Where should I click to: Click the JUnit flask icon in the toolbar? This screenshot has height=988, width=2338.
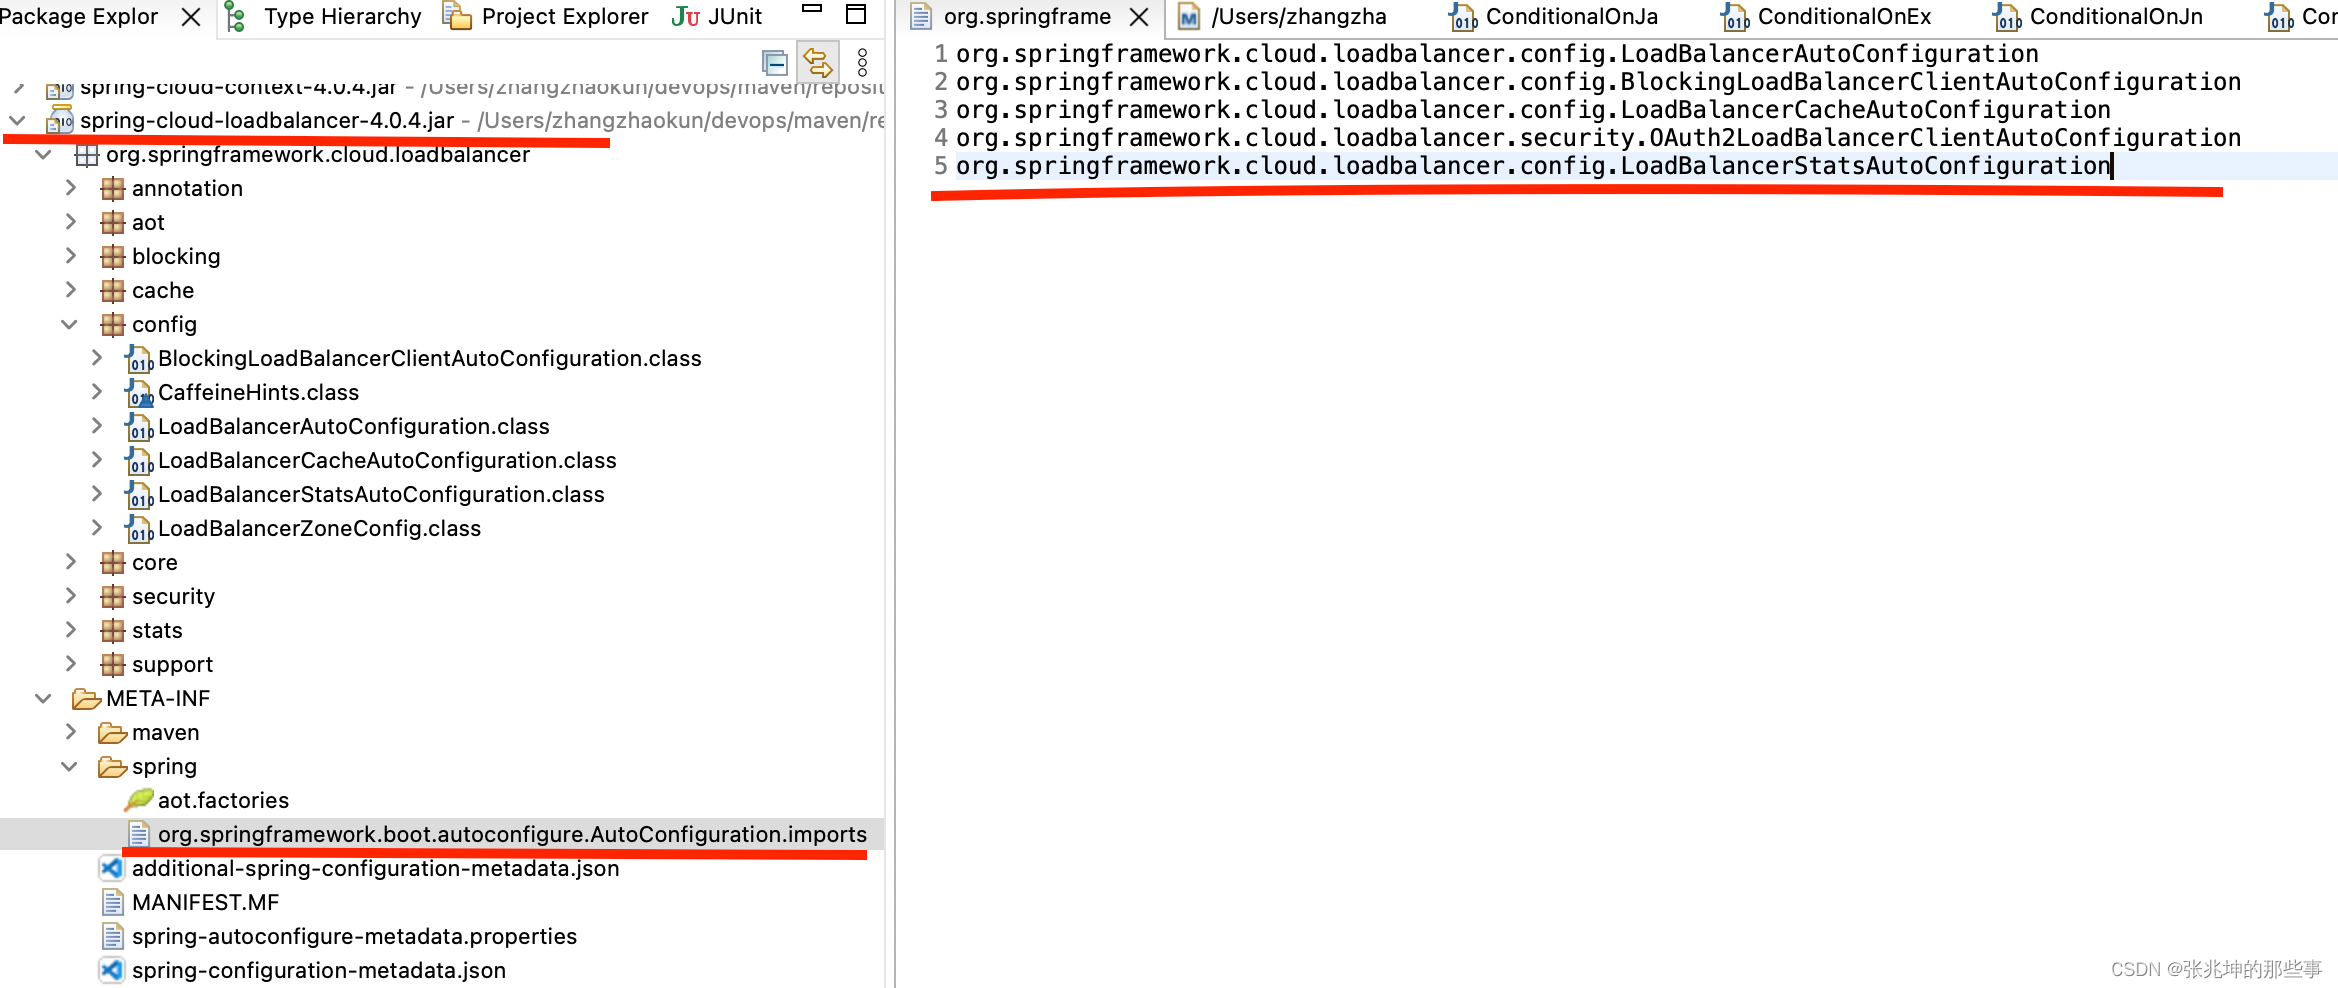coord(683,16)
